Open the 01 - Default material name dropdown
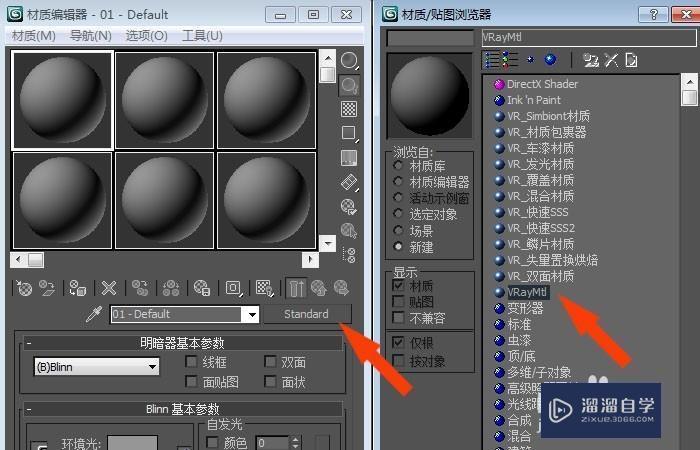Screen dimensions: 700x450 [x=252, y=314]
